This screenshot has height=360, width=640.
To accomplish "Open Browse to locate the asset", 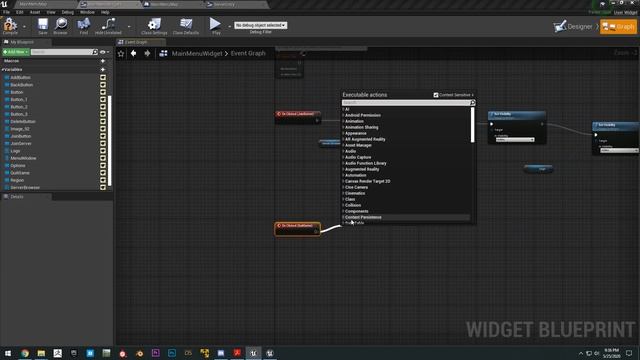I will [x=60, y=26].
